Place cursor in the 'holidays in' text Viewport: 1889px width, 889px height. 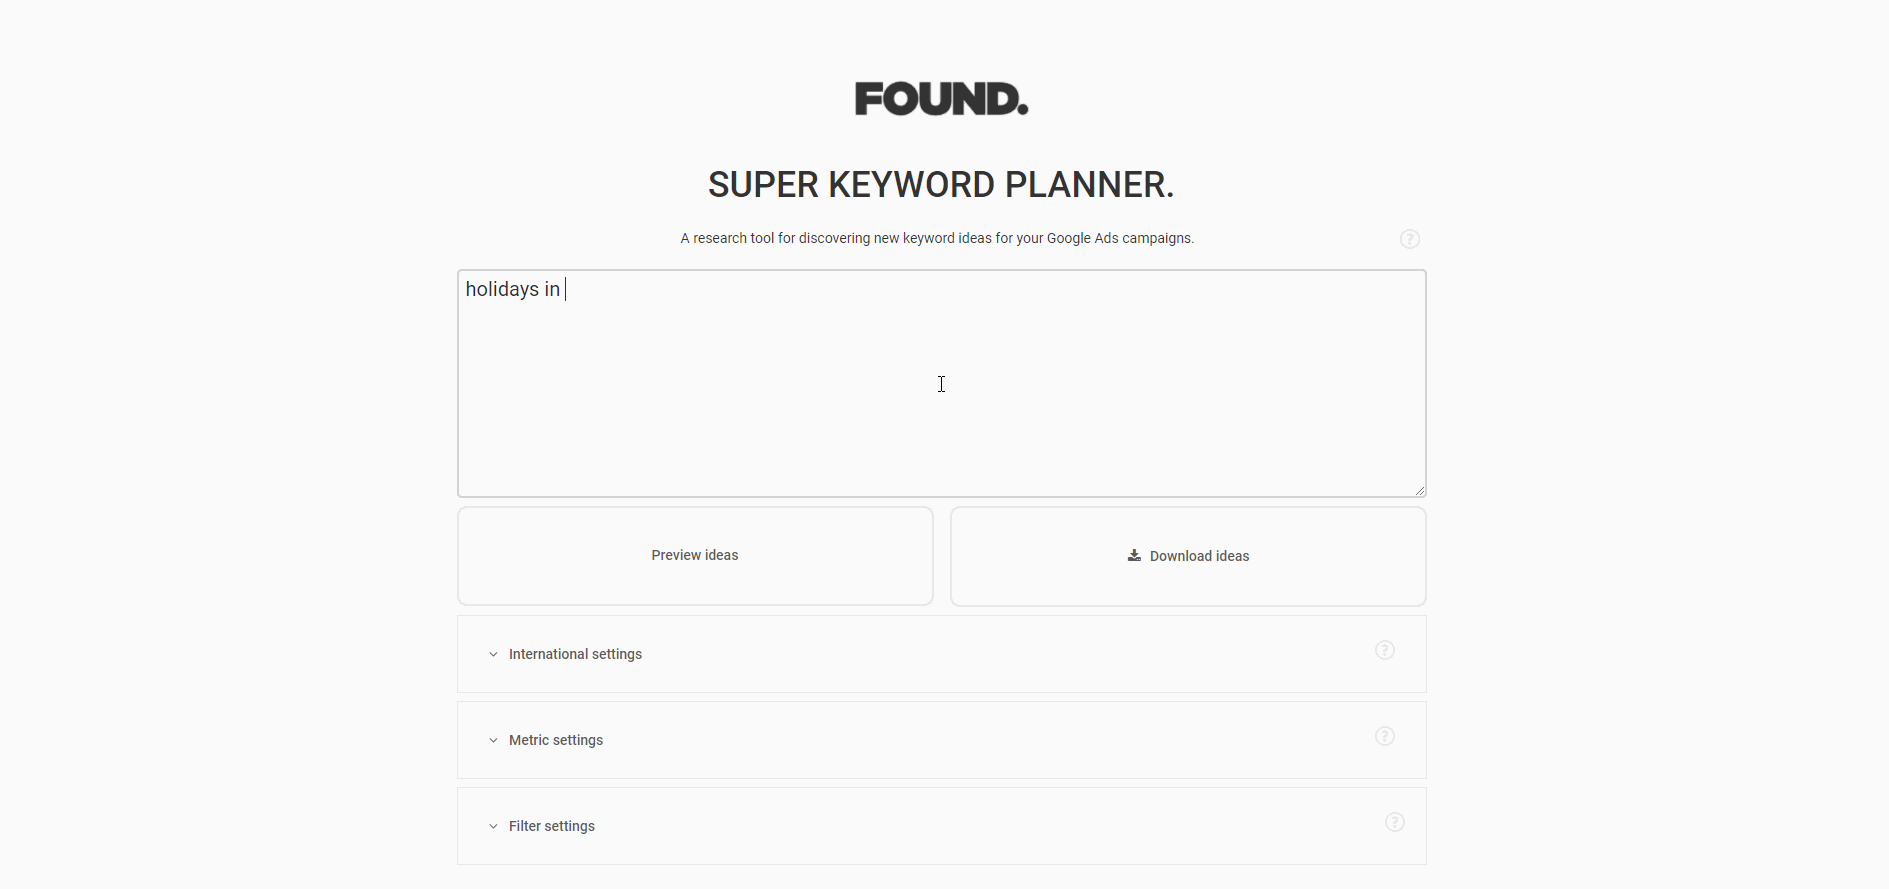point(512,289)
